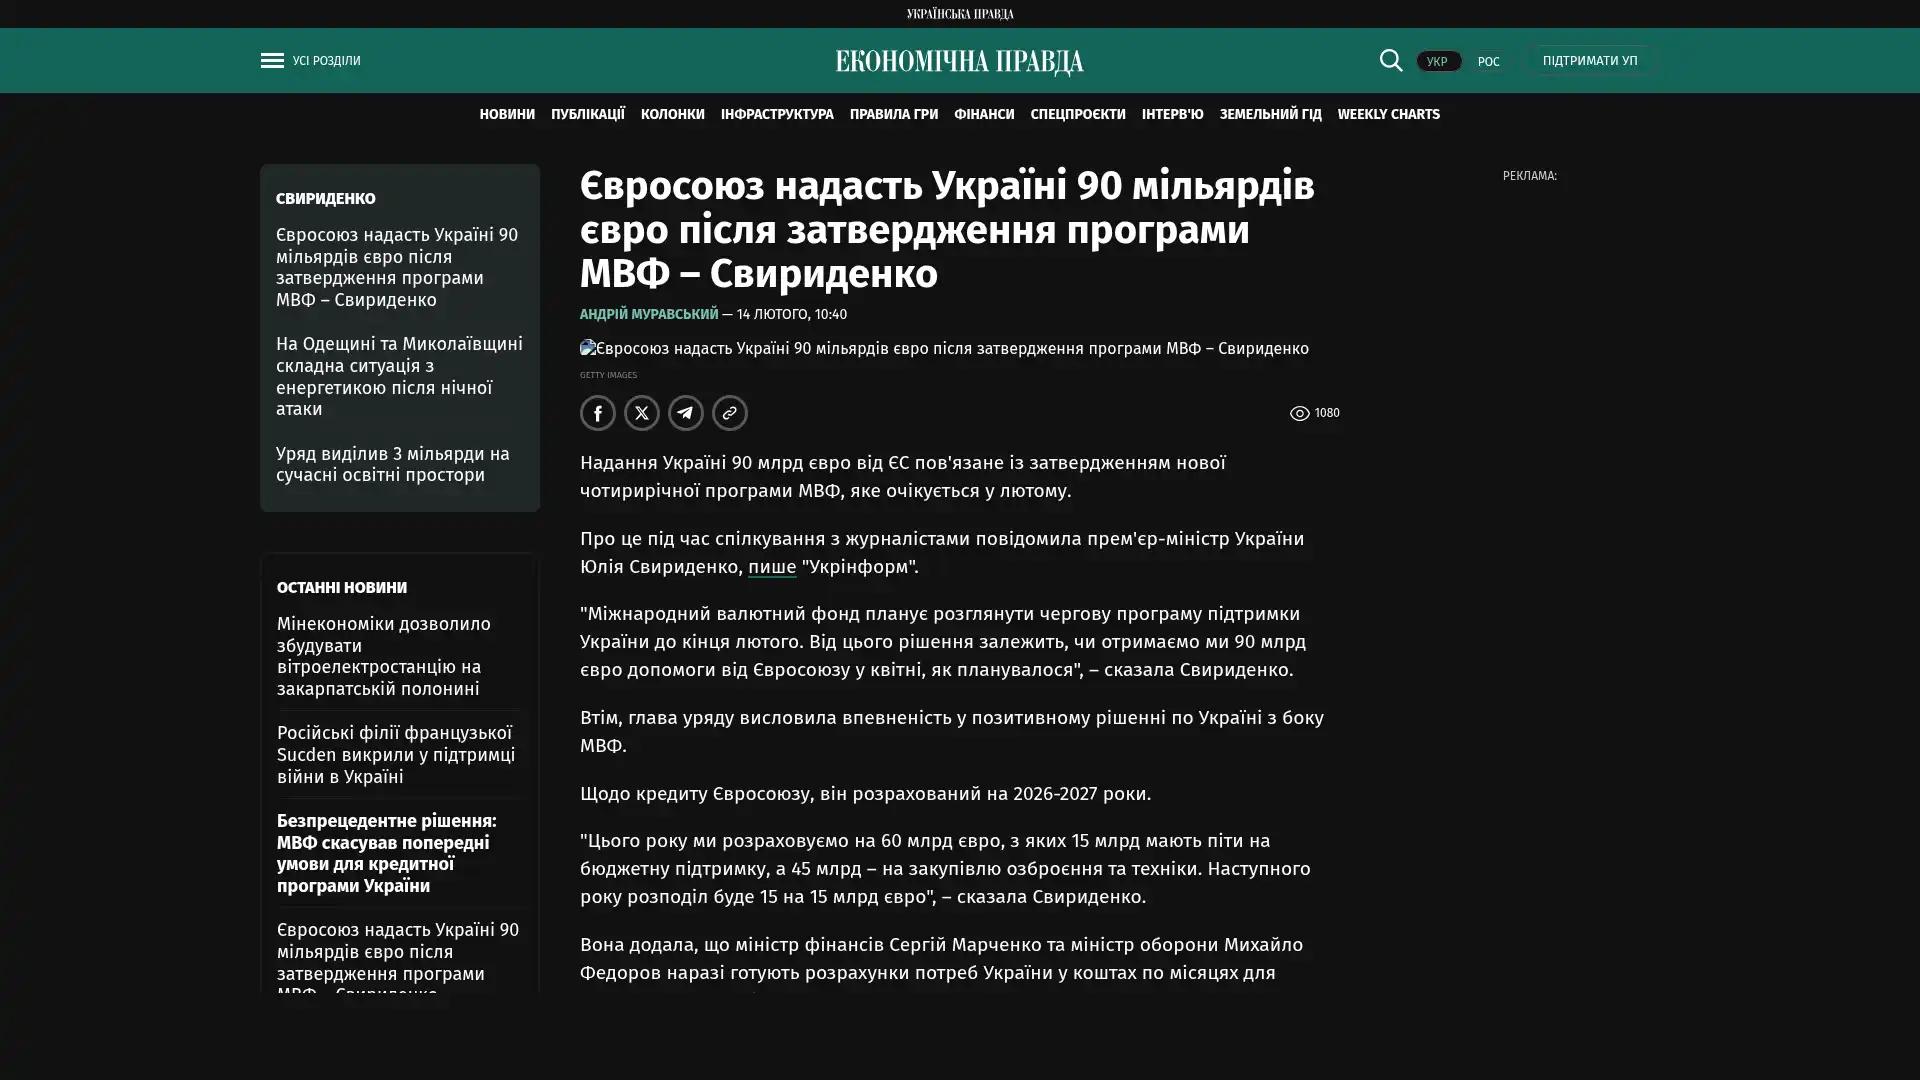Expand the УСІ РОЗДІЛИ sections list
The height and width of the screenshot is (1080, 1920).
click(327, 61)
